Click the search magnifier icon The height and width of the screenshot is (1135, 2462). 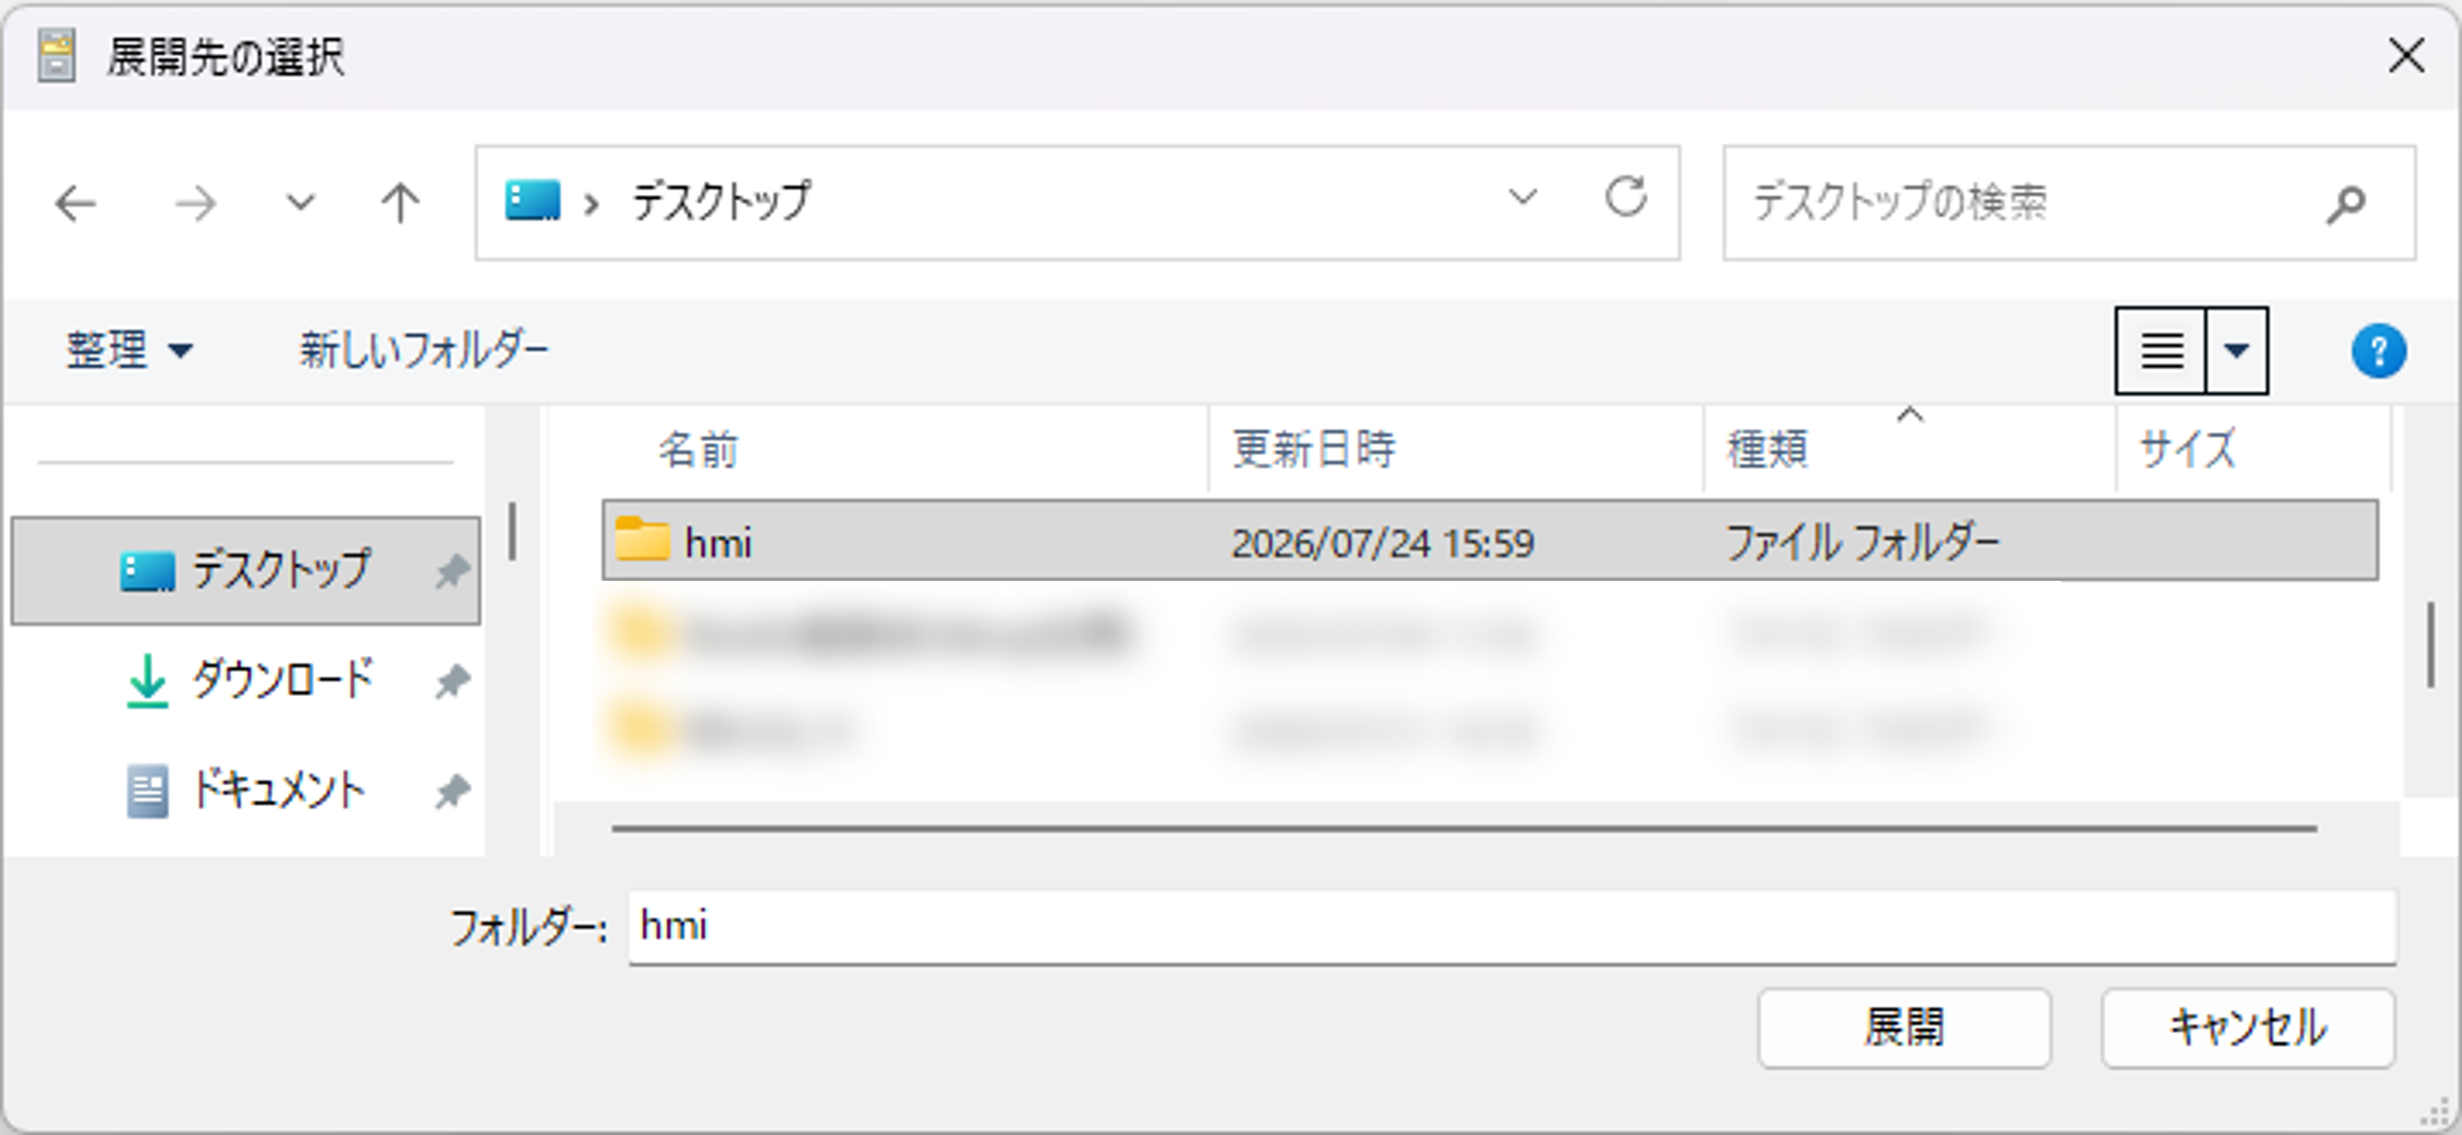[x=2346, y=204]
